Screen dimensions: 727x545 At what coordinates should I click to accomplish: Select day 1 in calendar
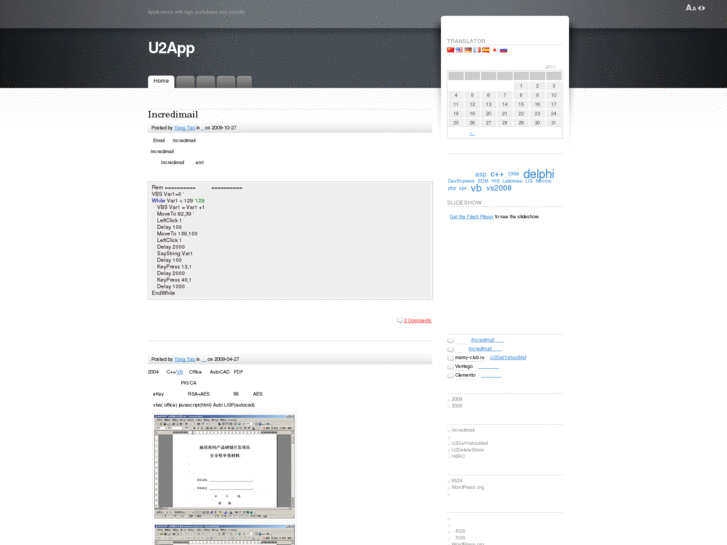[521, 86]
